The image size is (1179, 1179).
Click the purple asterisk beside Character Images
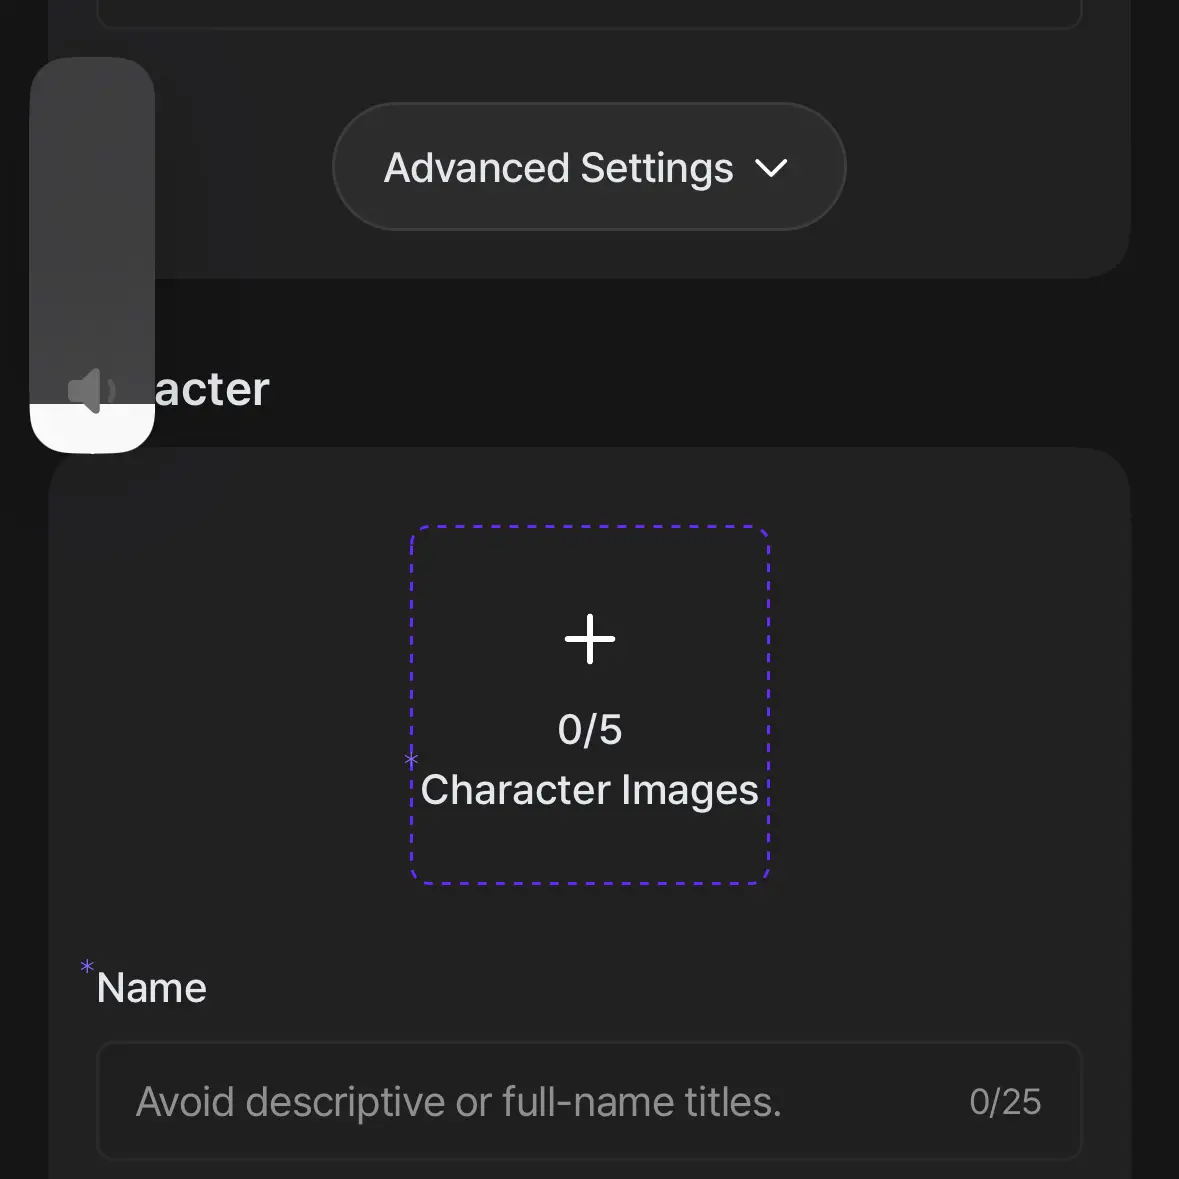(411, 759)
